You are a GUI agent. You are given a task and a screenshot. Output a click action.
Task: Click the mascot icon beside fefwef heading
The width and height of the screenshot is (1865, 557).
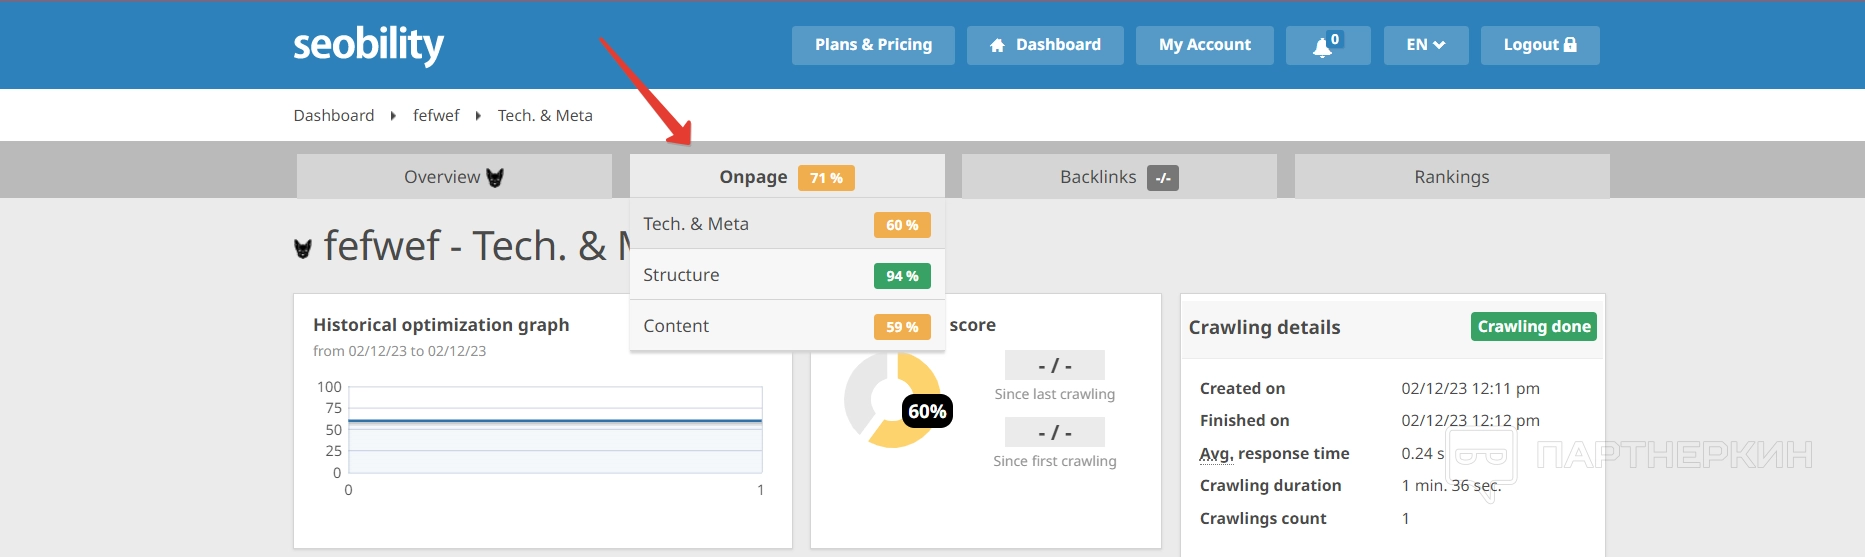pos(303,248)
